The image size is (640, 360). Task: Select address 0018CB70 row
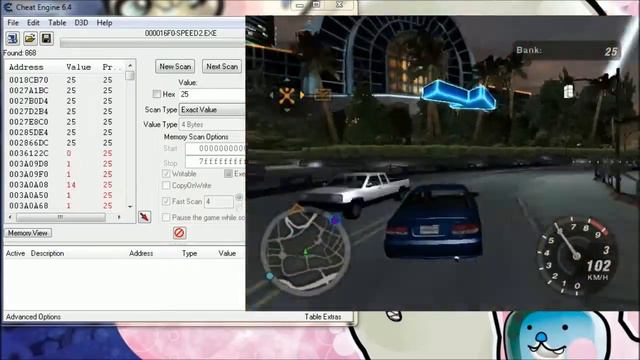(x=65, y=80)
